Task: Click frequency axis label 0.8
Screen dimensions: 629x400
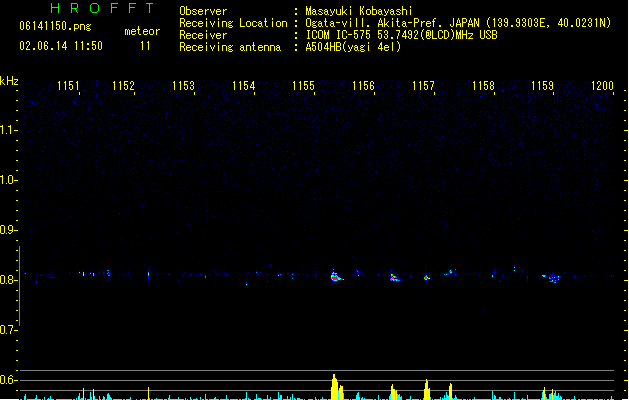Action: click(8, 280)
